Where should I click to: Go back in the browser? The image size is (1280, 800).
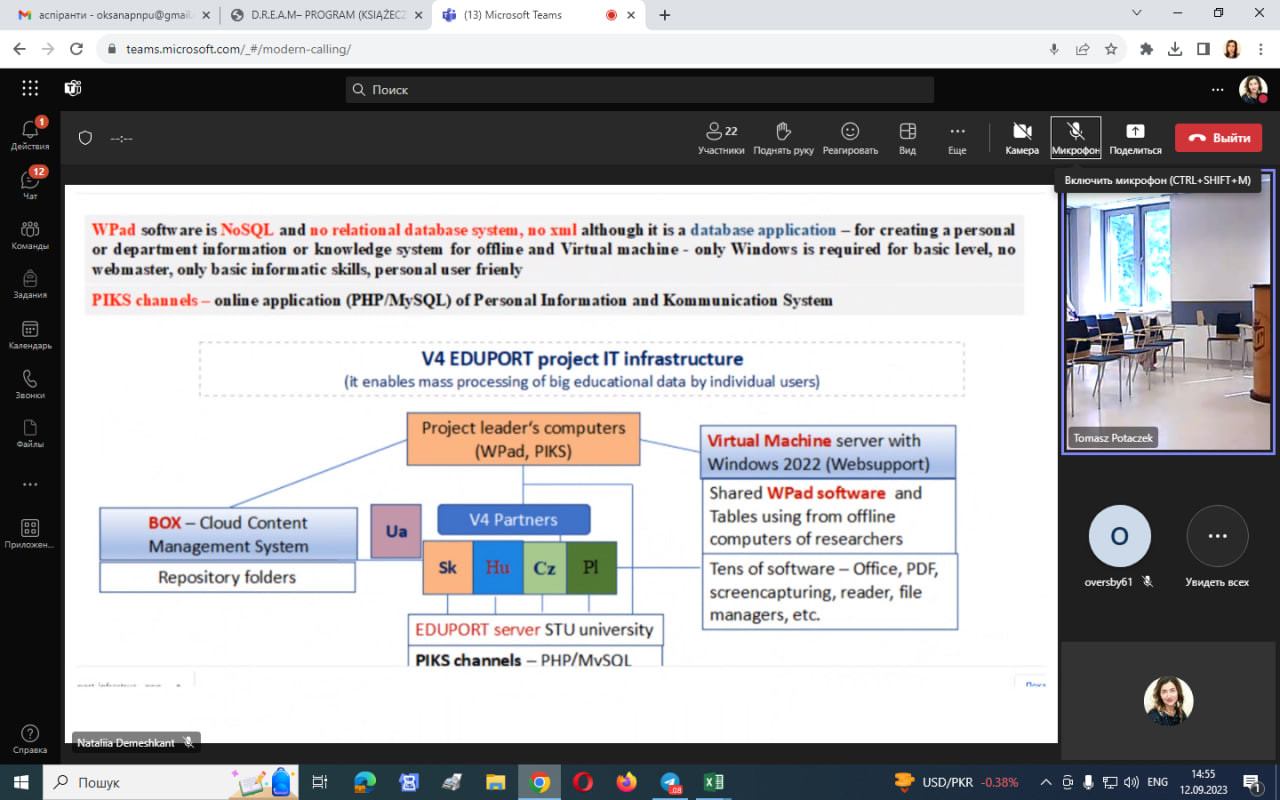tap(20, 49)
